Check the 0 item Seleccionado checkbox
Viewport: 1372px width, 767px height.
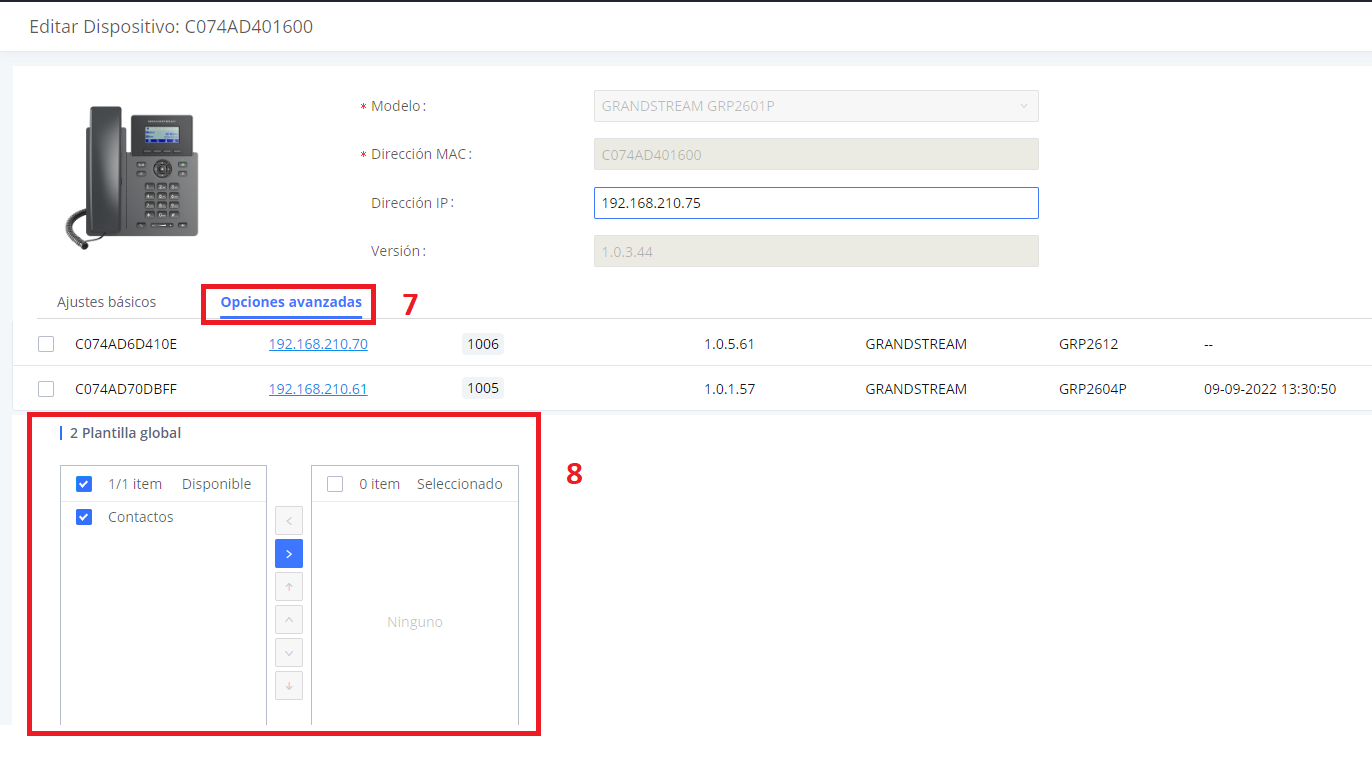(x=334, y=483)
